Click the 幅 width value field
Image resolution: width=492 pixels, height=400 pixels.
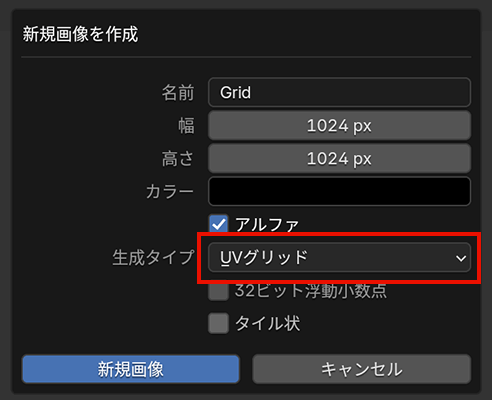(339, 125)
